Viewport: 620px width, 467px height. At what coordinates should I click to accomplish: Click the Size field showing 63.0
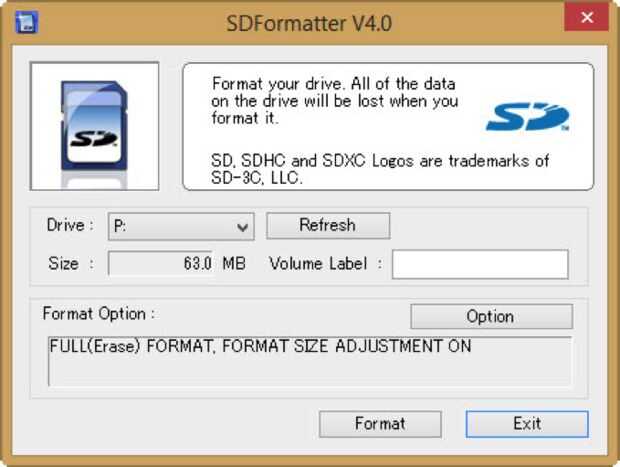pos(161,263)
